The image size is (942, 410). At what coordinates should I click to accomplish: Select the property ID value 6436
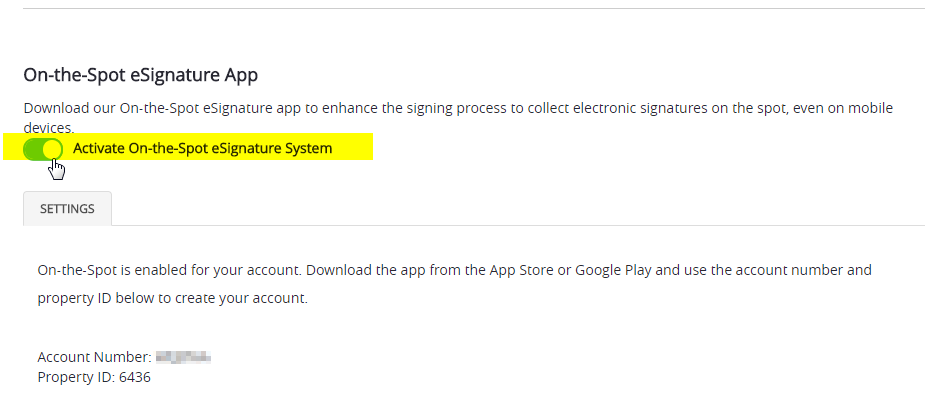pyautogui.click(x=135, y=378)
